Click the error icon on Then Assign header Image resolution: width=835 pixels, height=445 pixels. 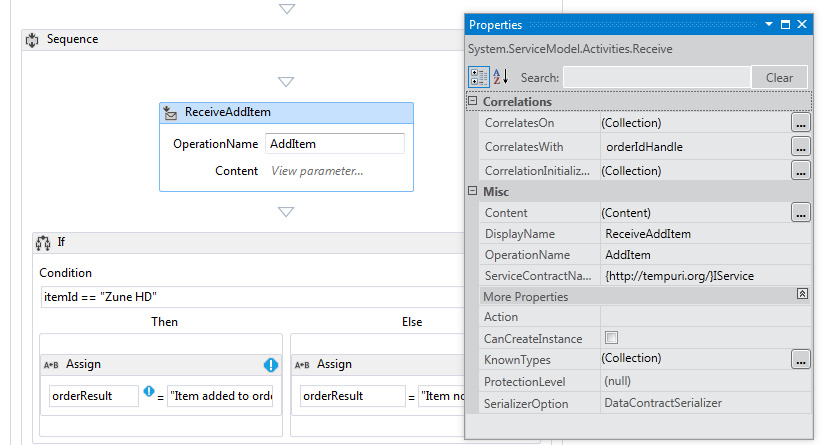pos(270,365)
